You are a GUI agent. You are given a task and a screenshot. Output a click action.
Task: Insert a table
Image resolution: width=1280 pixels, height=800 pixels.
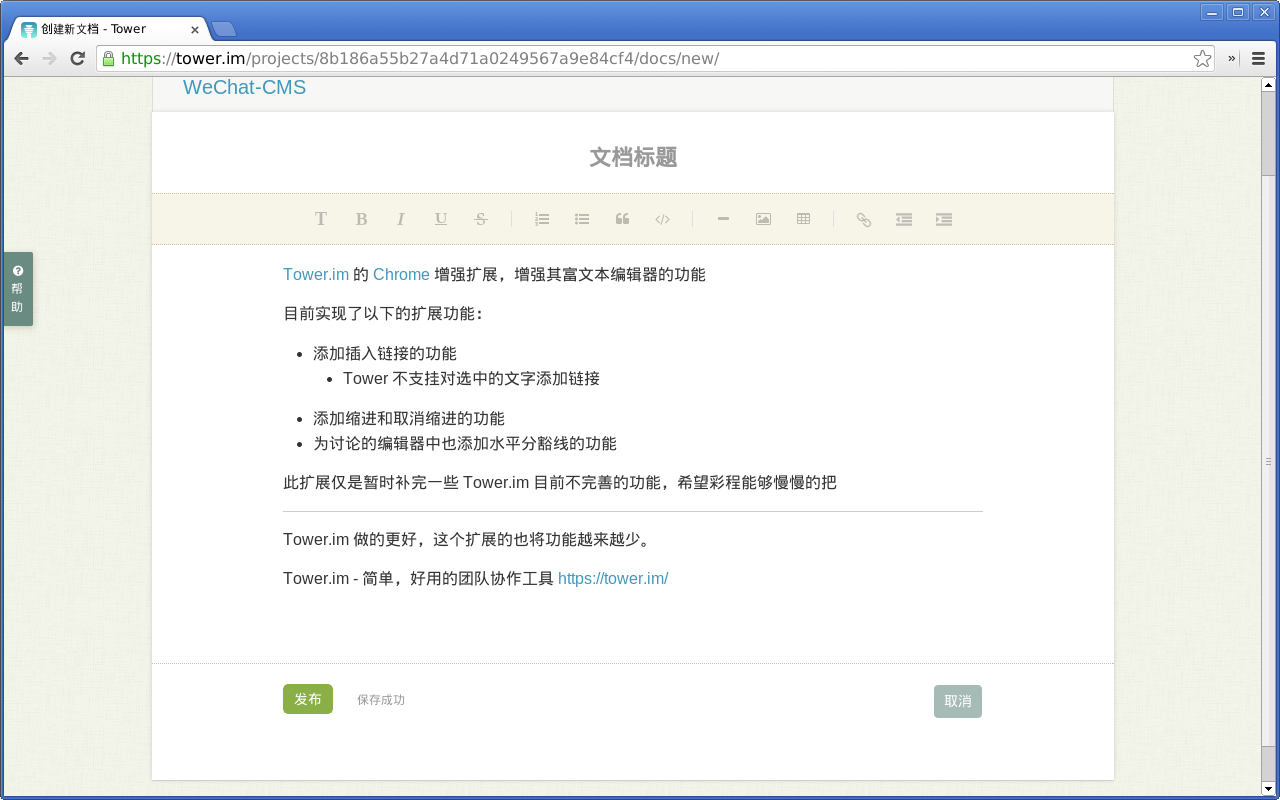pos(803,219)
